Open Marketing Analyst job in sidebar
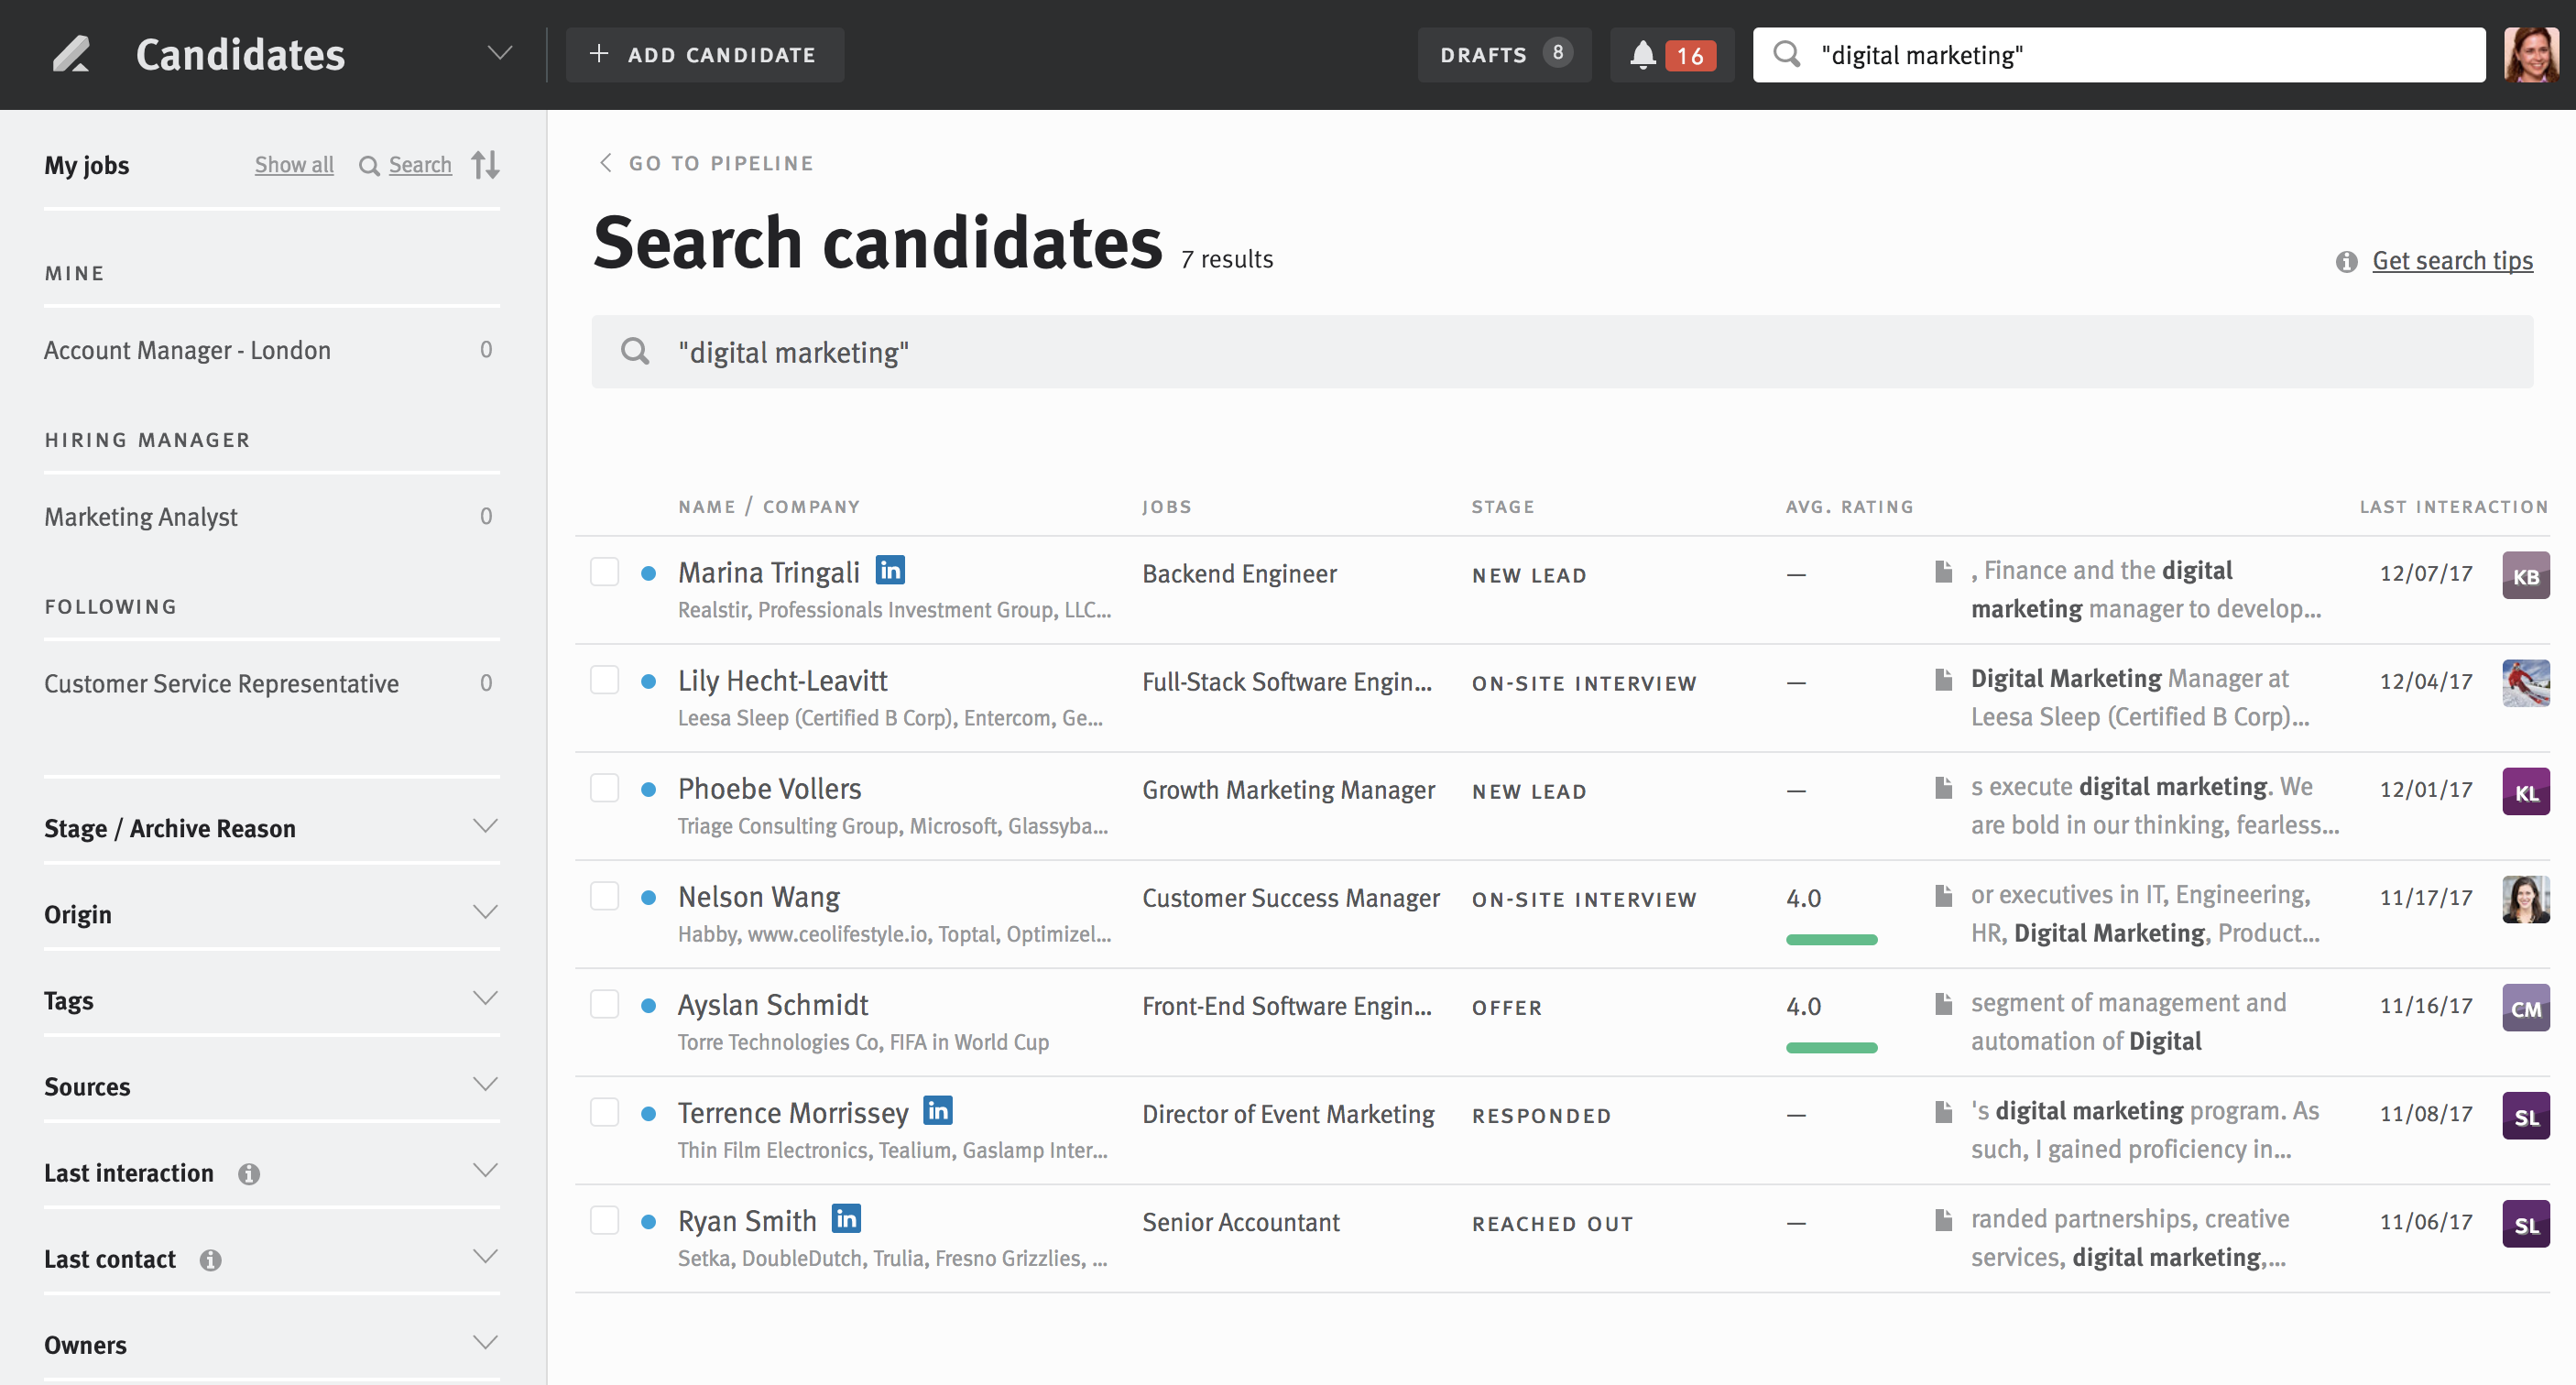 (x=141, y=517)
